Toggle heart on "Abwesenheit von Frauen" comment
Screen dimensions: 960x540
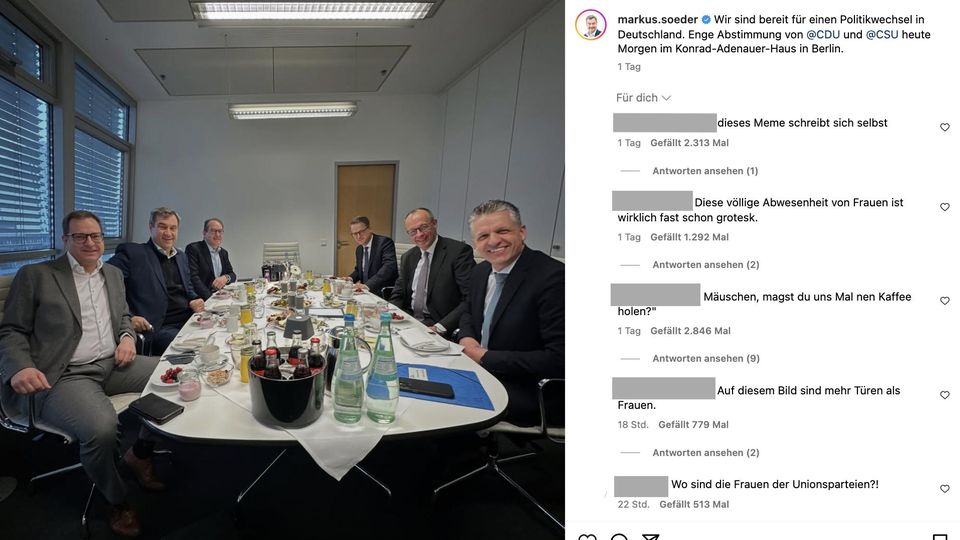pyautogui.click(x=945, y=207)
